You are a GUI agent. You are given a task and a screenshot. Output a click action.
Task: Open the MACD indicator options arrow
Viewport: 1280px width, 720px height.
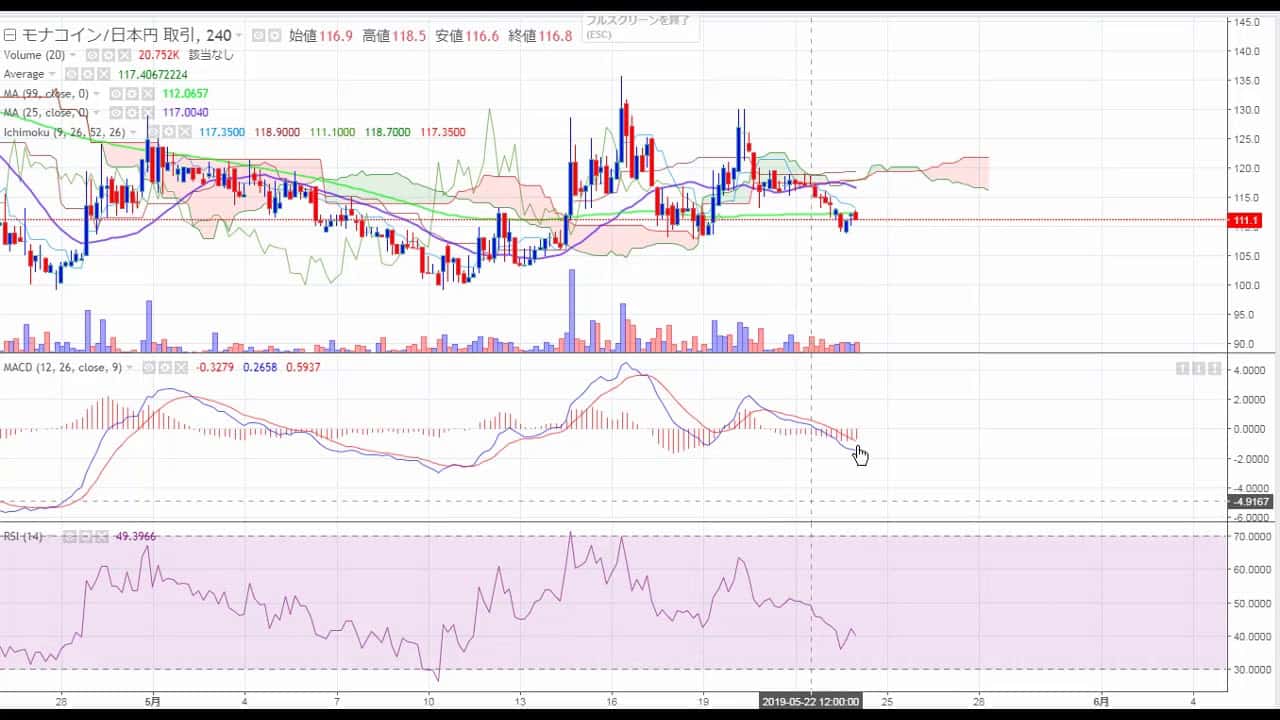pos(129,367)
